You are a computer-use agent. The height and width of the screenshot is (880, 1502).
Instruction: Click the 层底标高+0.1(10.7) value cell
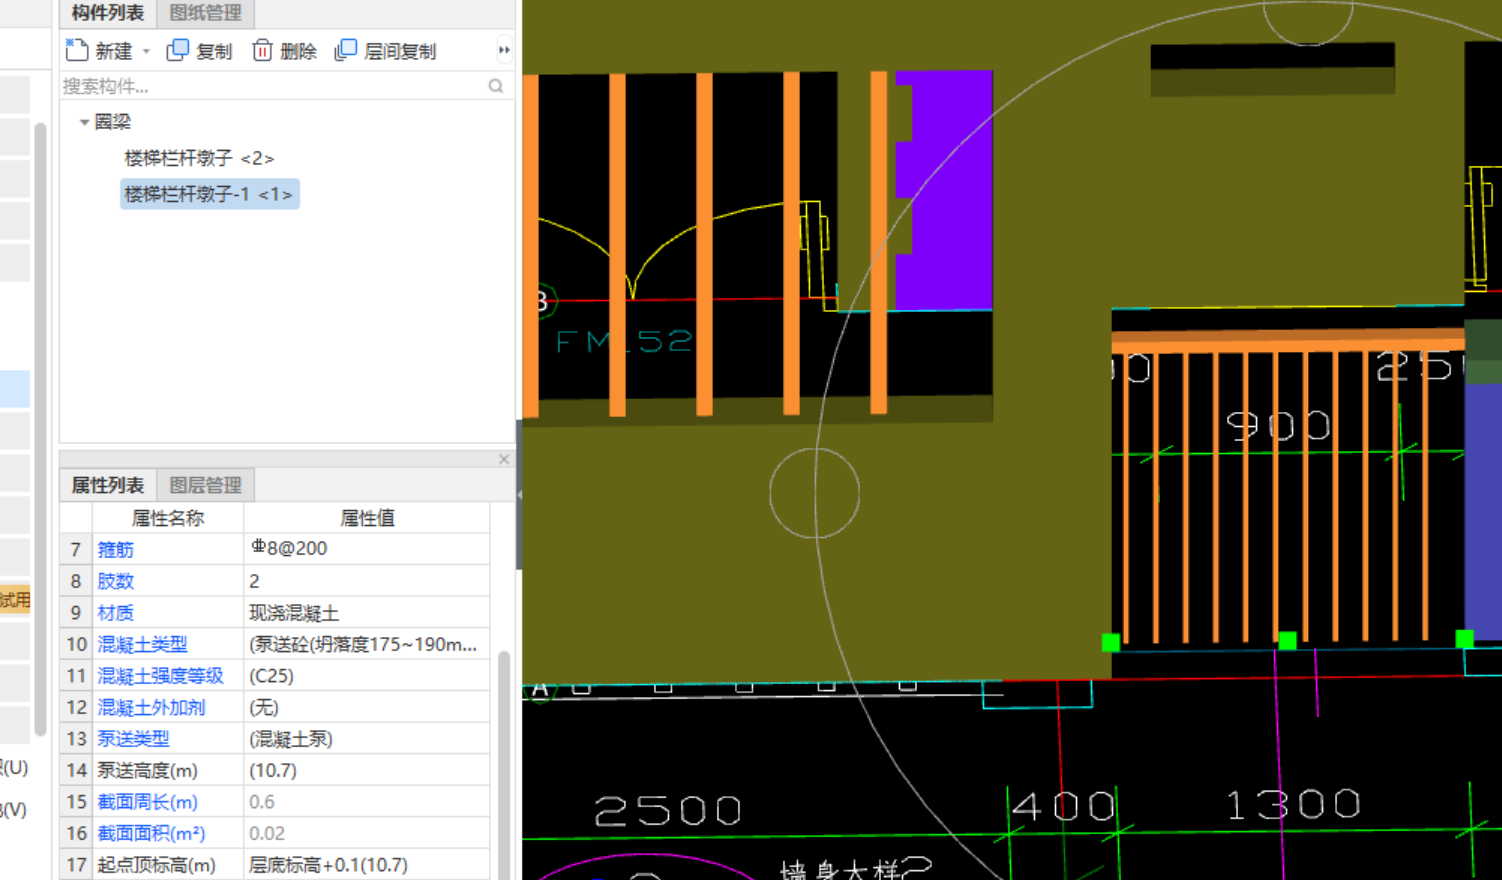[x=367, y=865]
